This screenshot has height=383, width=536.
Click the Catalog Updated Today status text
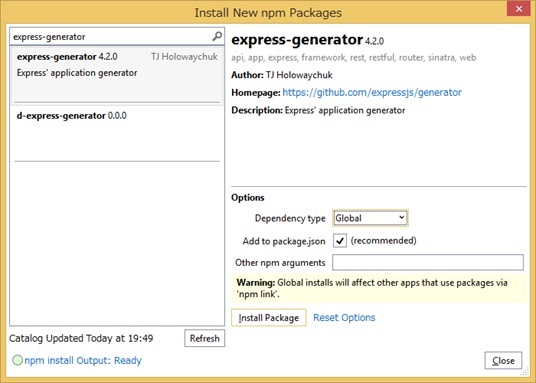(81, 338)
